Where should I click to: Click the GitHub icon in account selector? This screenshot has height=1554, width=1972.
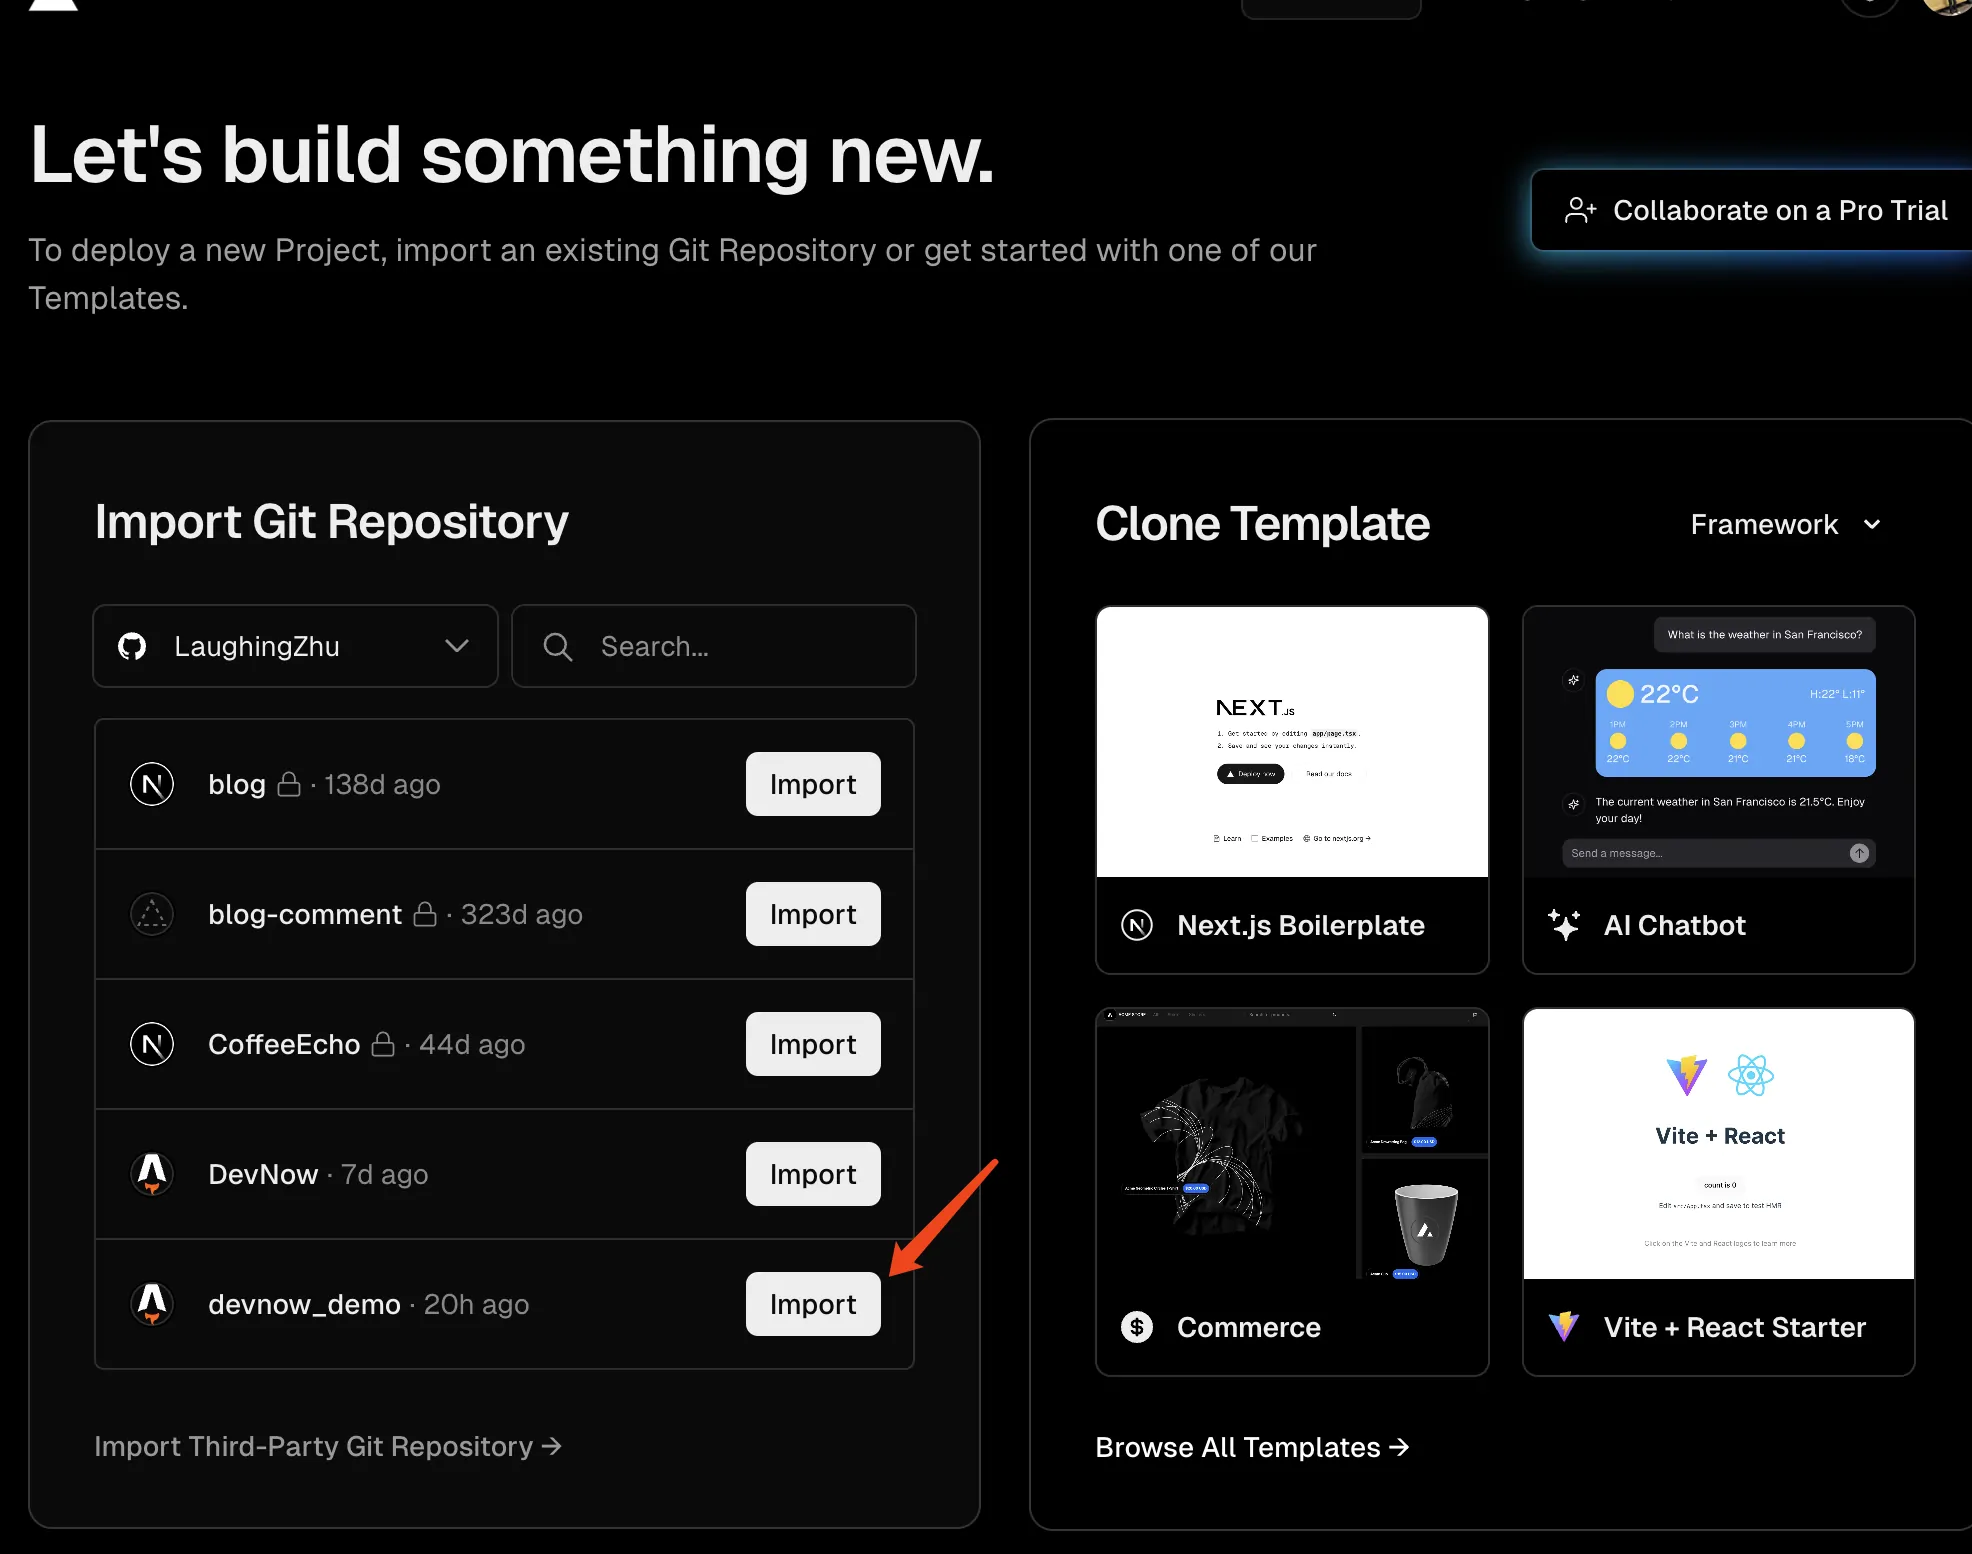(x=132, y=647)
